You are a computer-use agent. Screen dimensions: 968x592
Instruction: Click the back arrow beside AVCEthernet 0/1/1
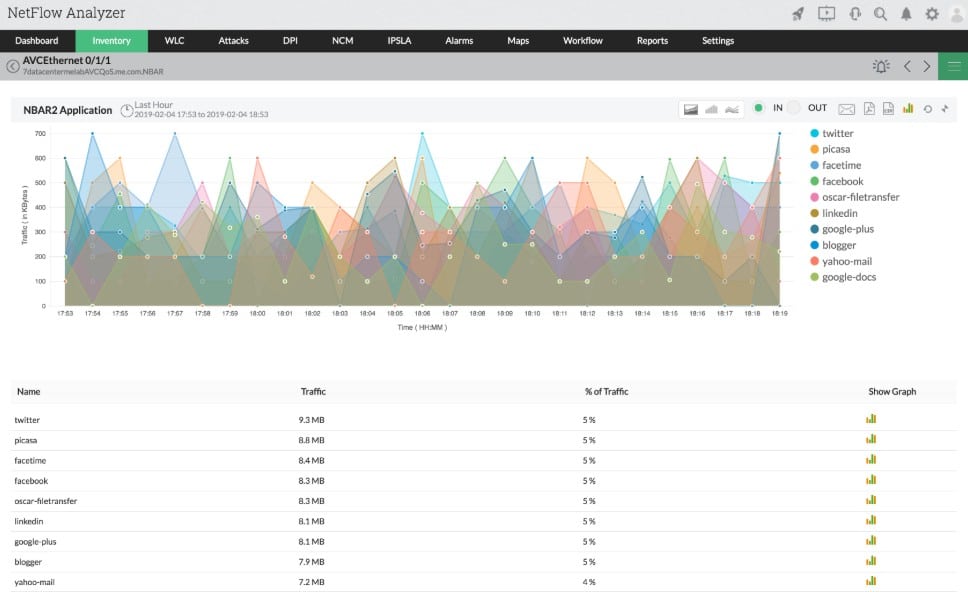pyautogui.click(x=13, y=66)
